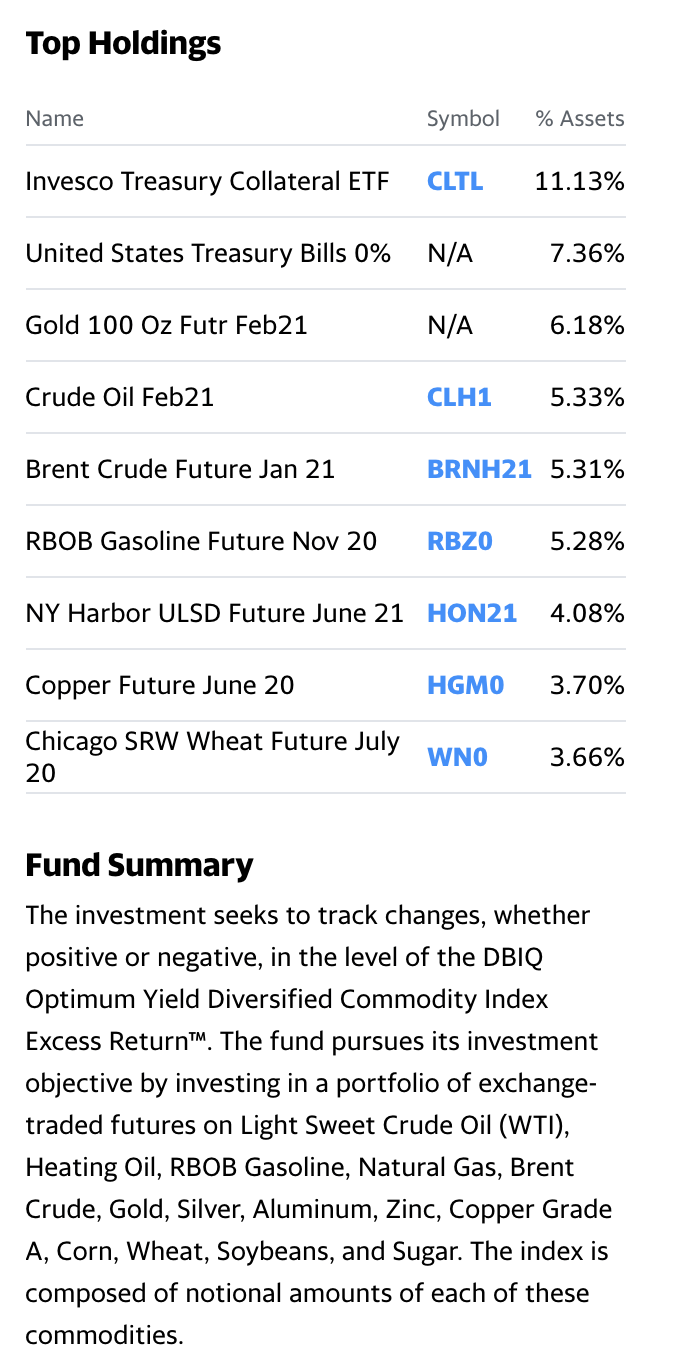
Task: Open the RBZ0 symbol link
Action: pyautogui.click(x=460, y=541)
